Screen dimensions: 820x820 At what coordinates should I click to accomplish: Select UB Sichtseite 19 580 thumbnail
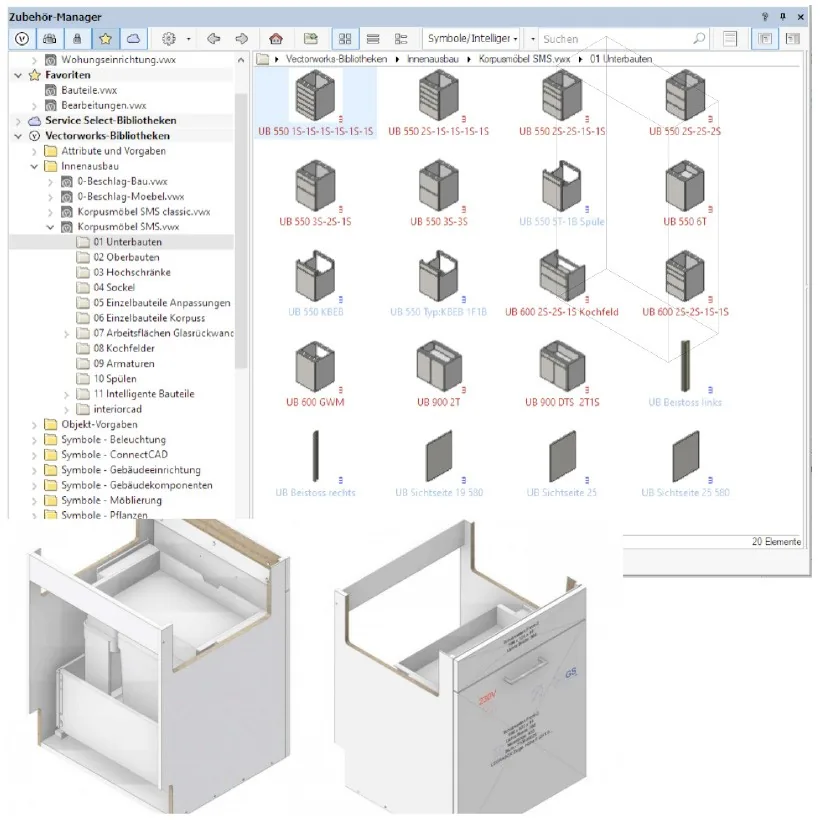(x=439, y=464)
